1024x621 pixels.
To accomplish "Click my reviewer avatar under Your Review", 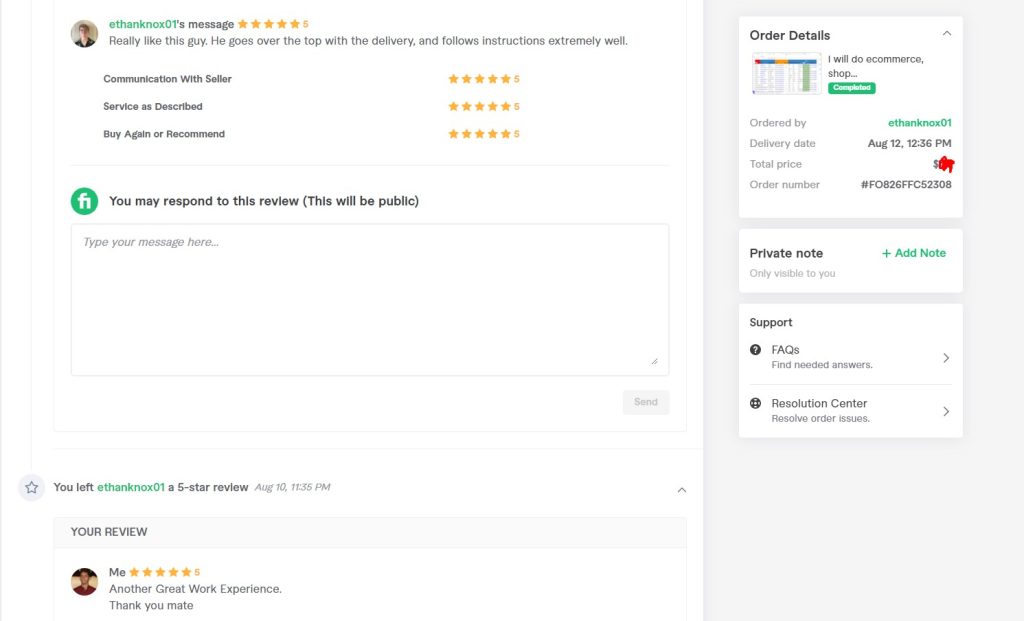I will point(84,581).
